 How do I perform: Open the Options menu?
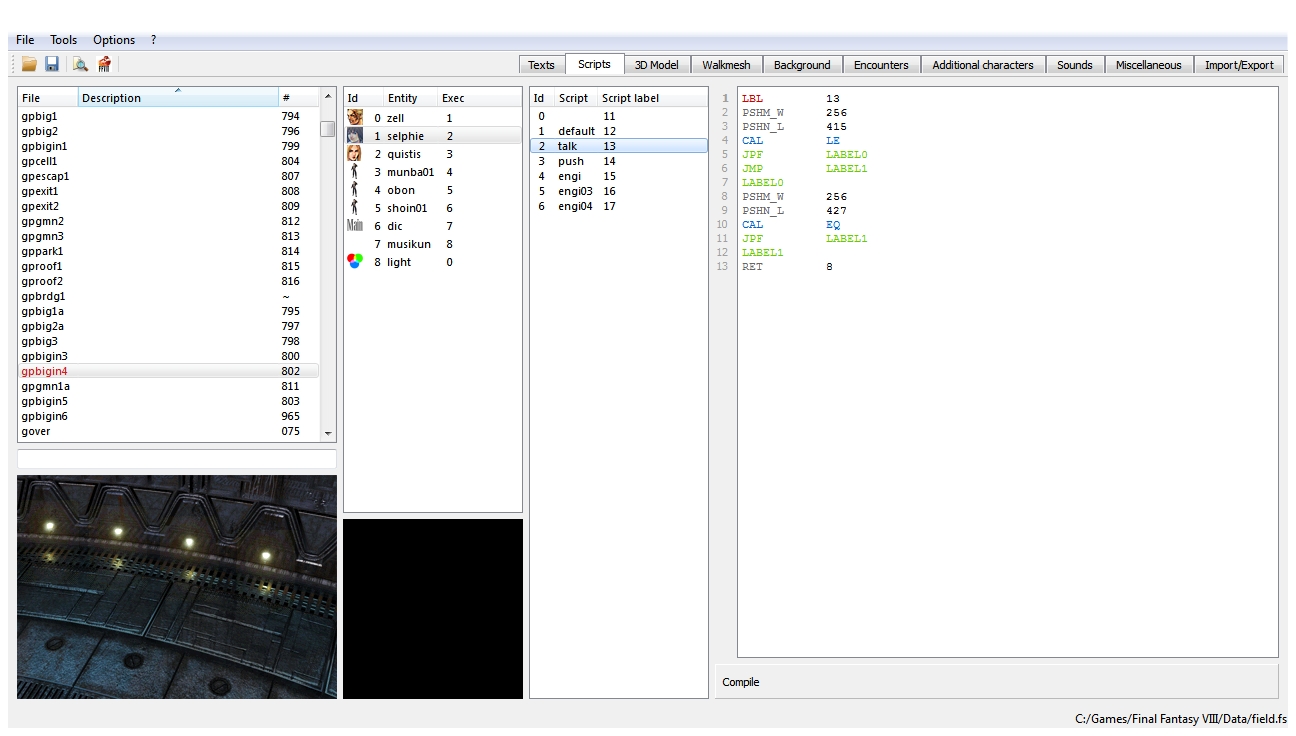(114, 40)
